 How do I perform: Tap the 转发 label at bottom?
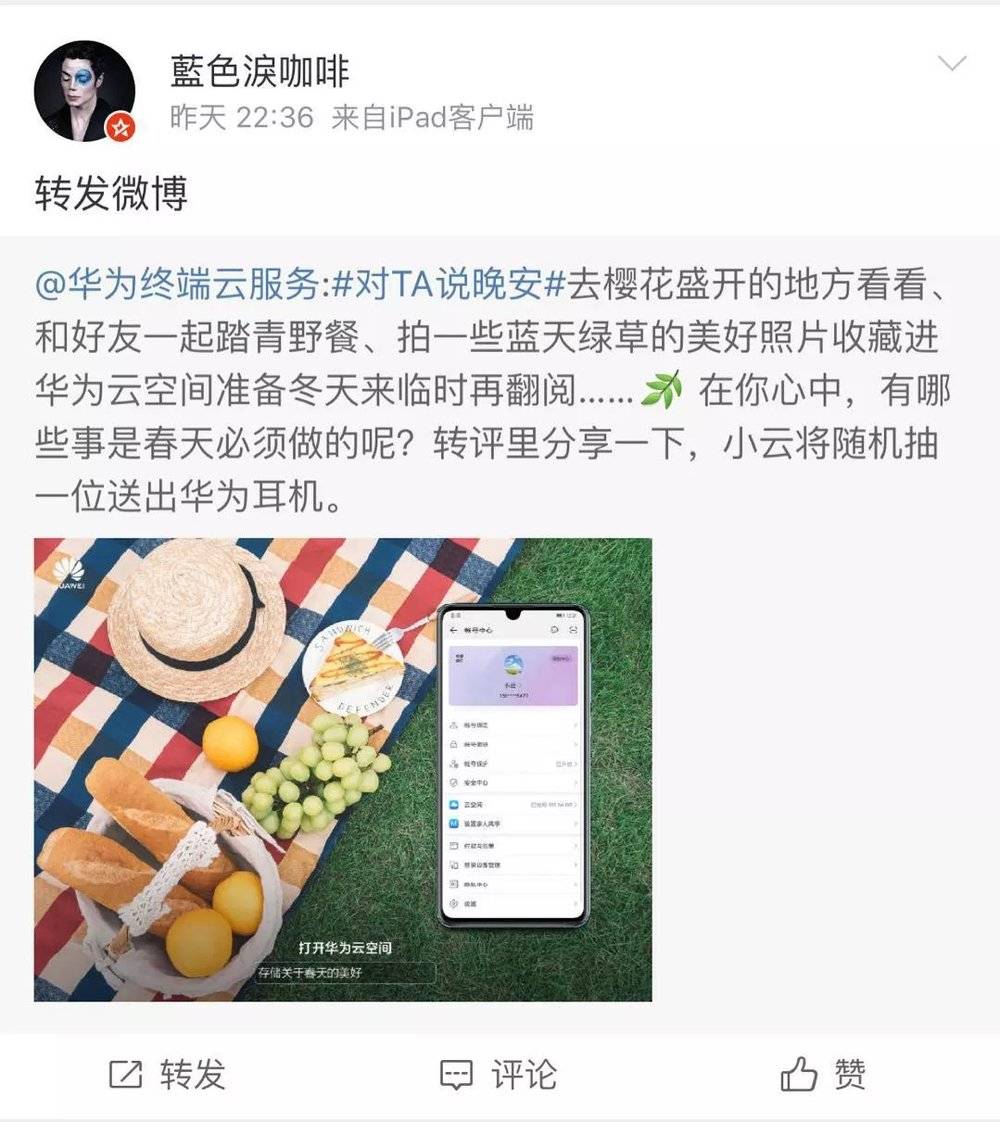tap(192, 1075)
